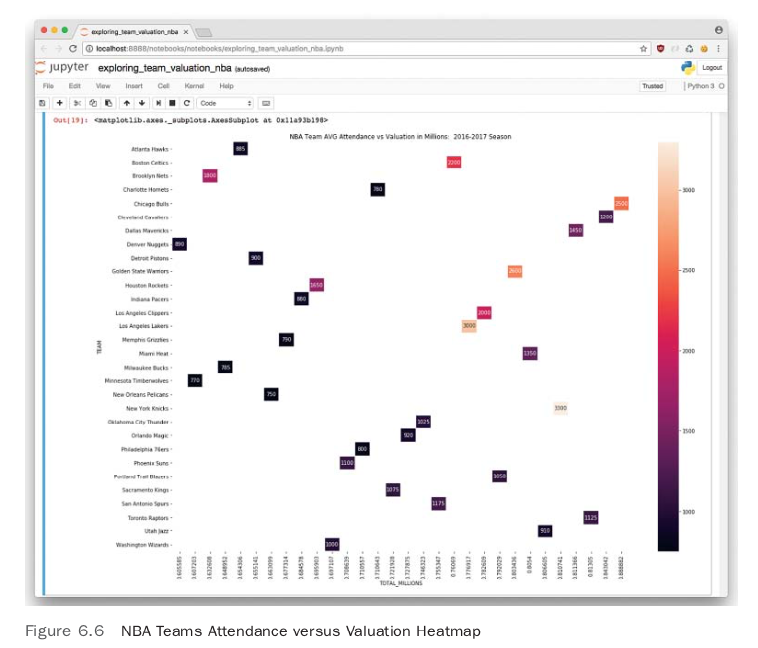Click the Out[19] output prompt
Screen dimensions: 758x648
(x=71, y=120)
